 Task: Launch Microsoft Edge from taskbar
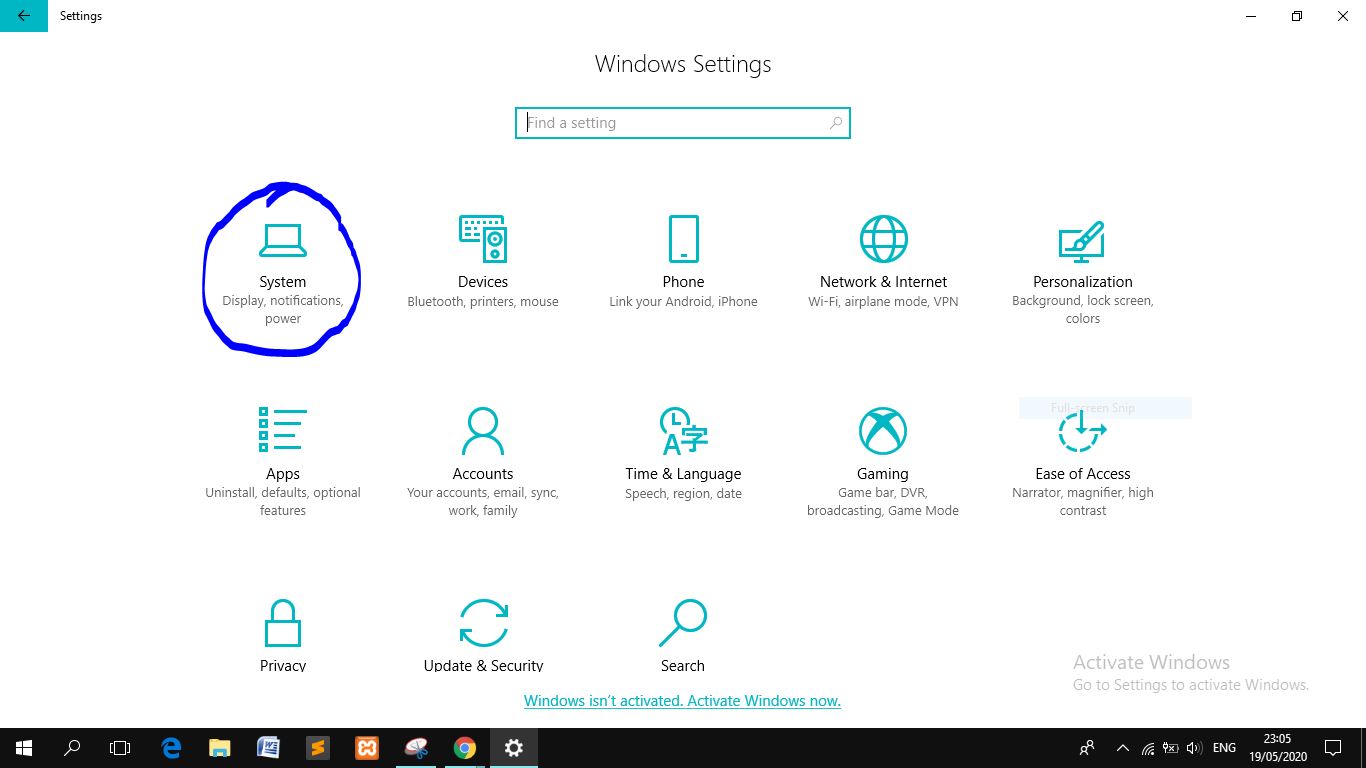click(x=172, y=747)
